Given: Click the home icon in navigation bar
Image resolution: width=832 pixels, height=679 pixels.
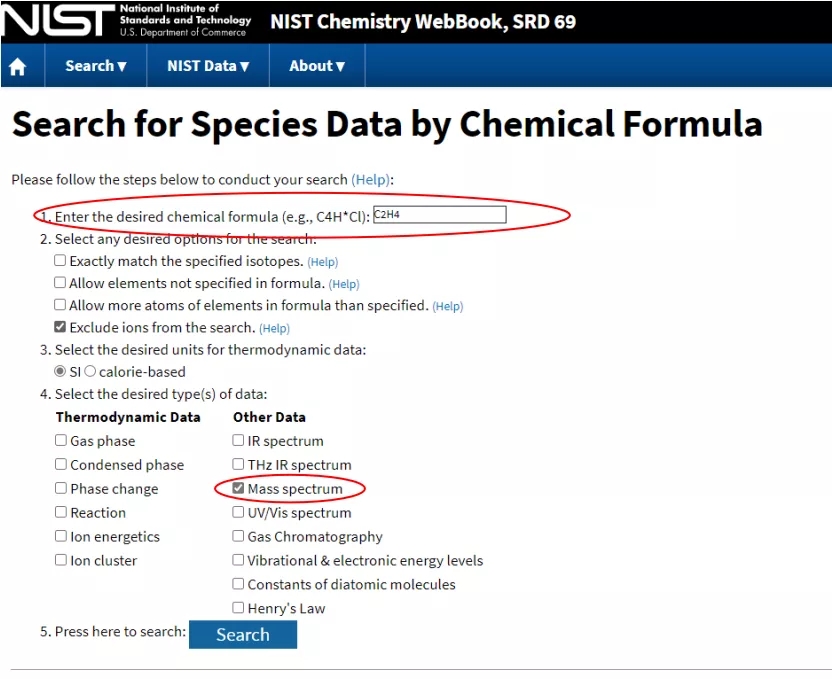Looking at the screenshot, I should pos(17,67).
